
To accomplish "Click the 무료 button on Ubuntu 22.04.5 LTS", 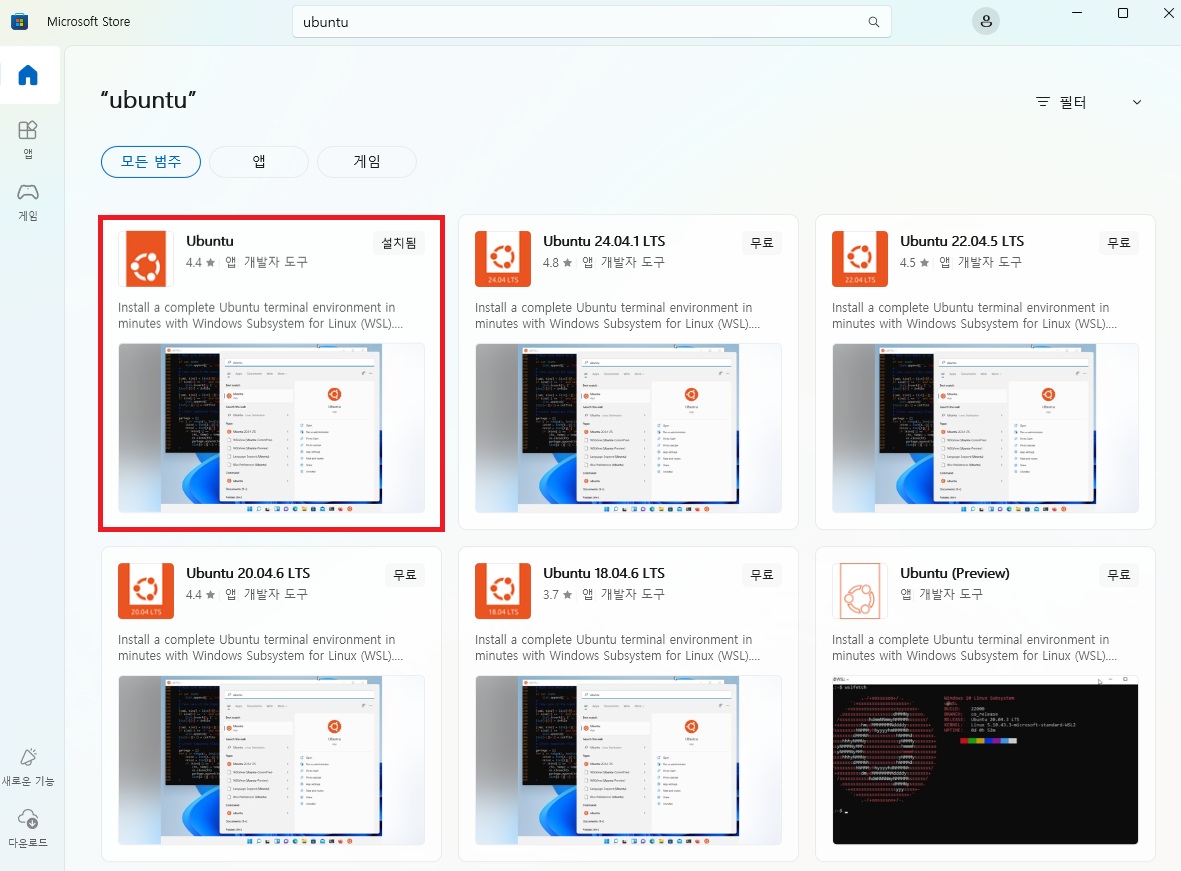I will (1118, 243).
